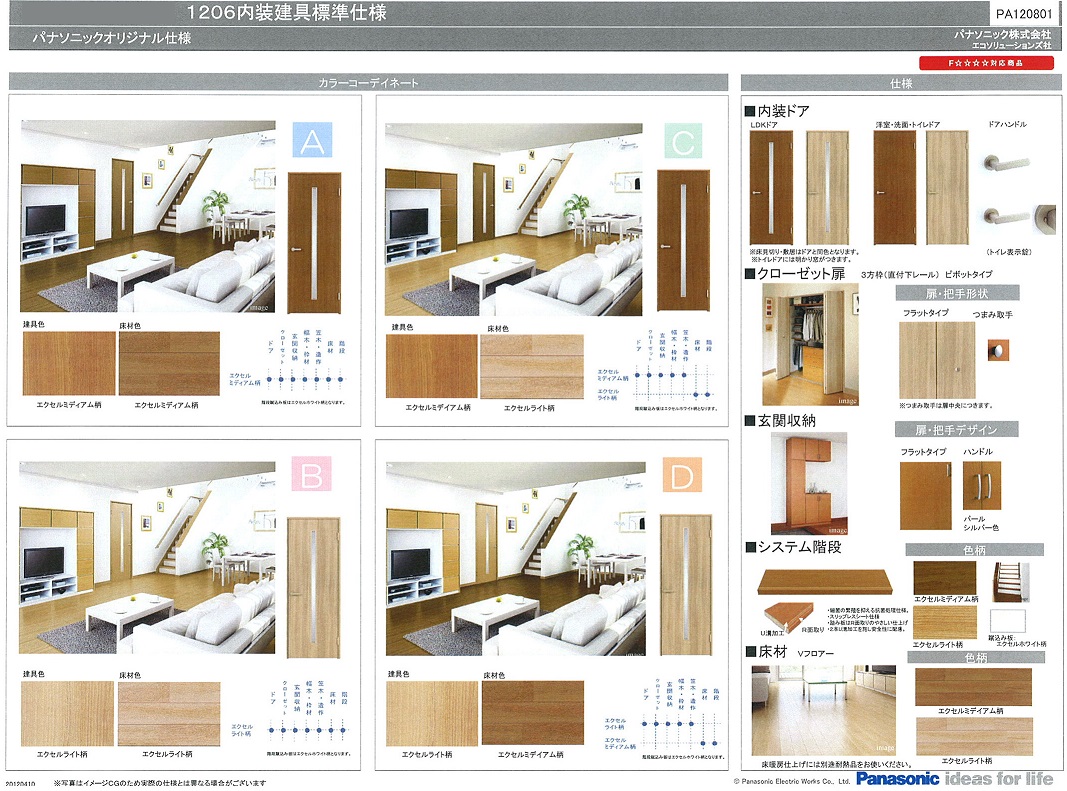
Task: Choose pattern B's 床材色 light floor swatch
Action: (x=169, y=714)
